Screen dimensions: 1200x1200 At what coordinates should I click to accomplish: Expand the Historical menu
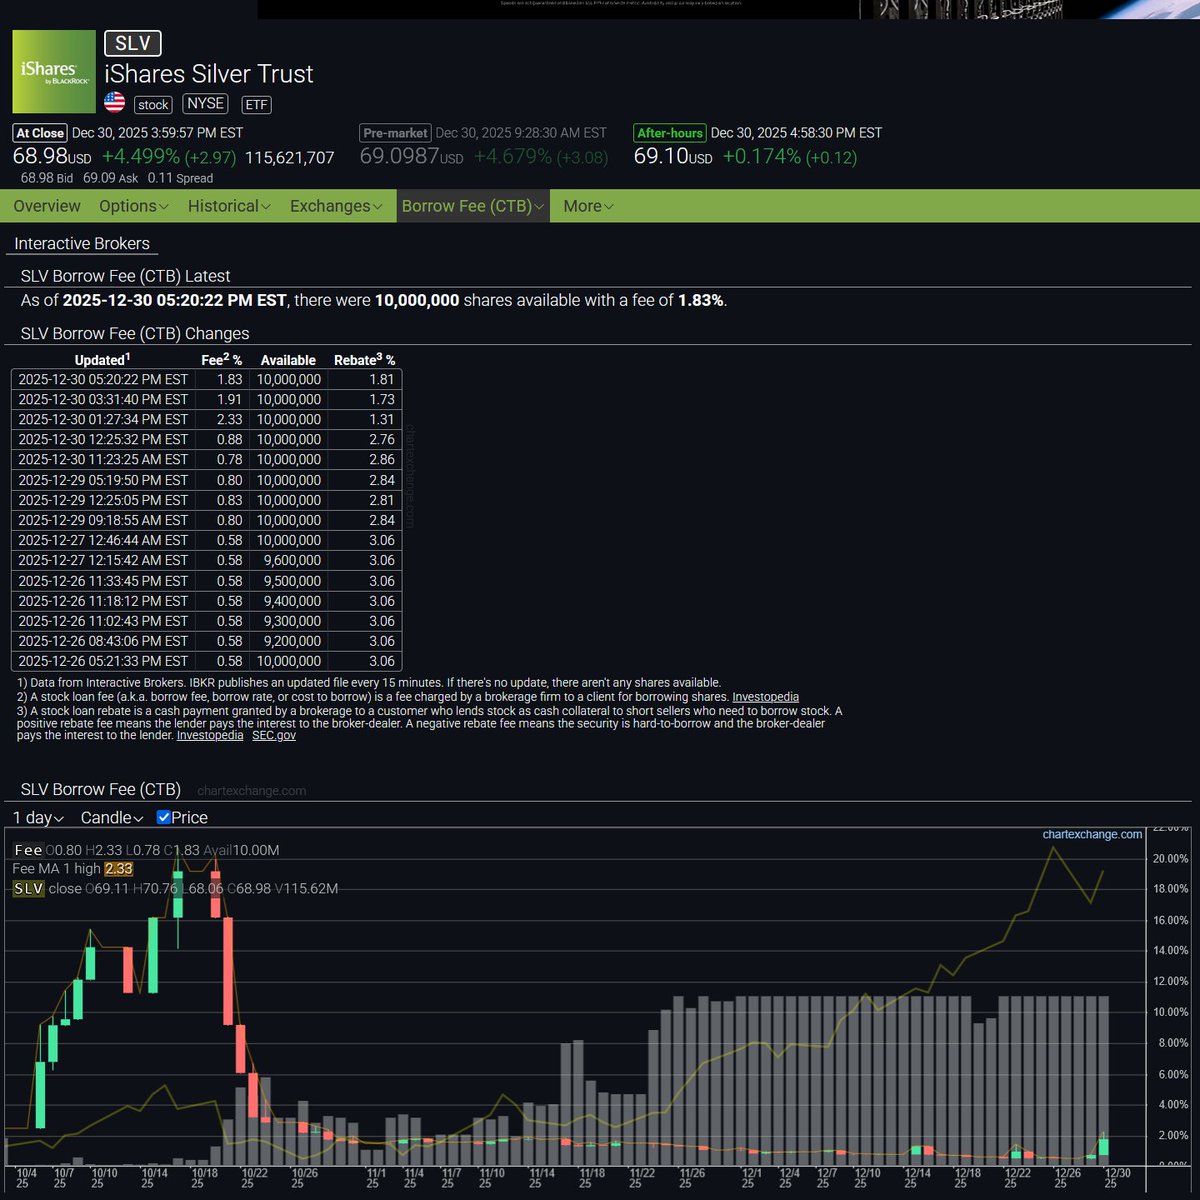229,206
